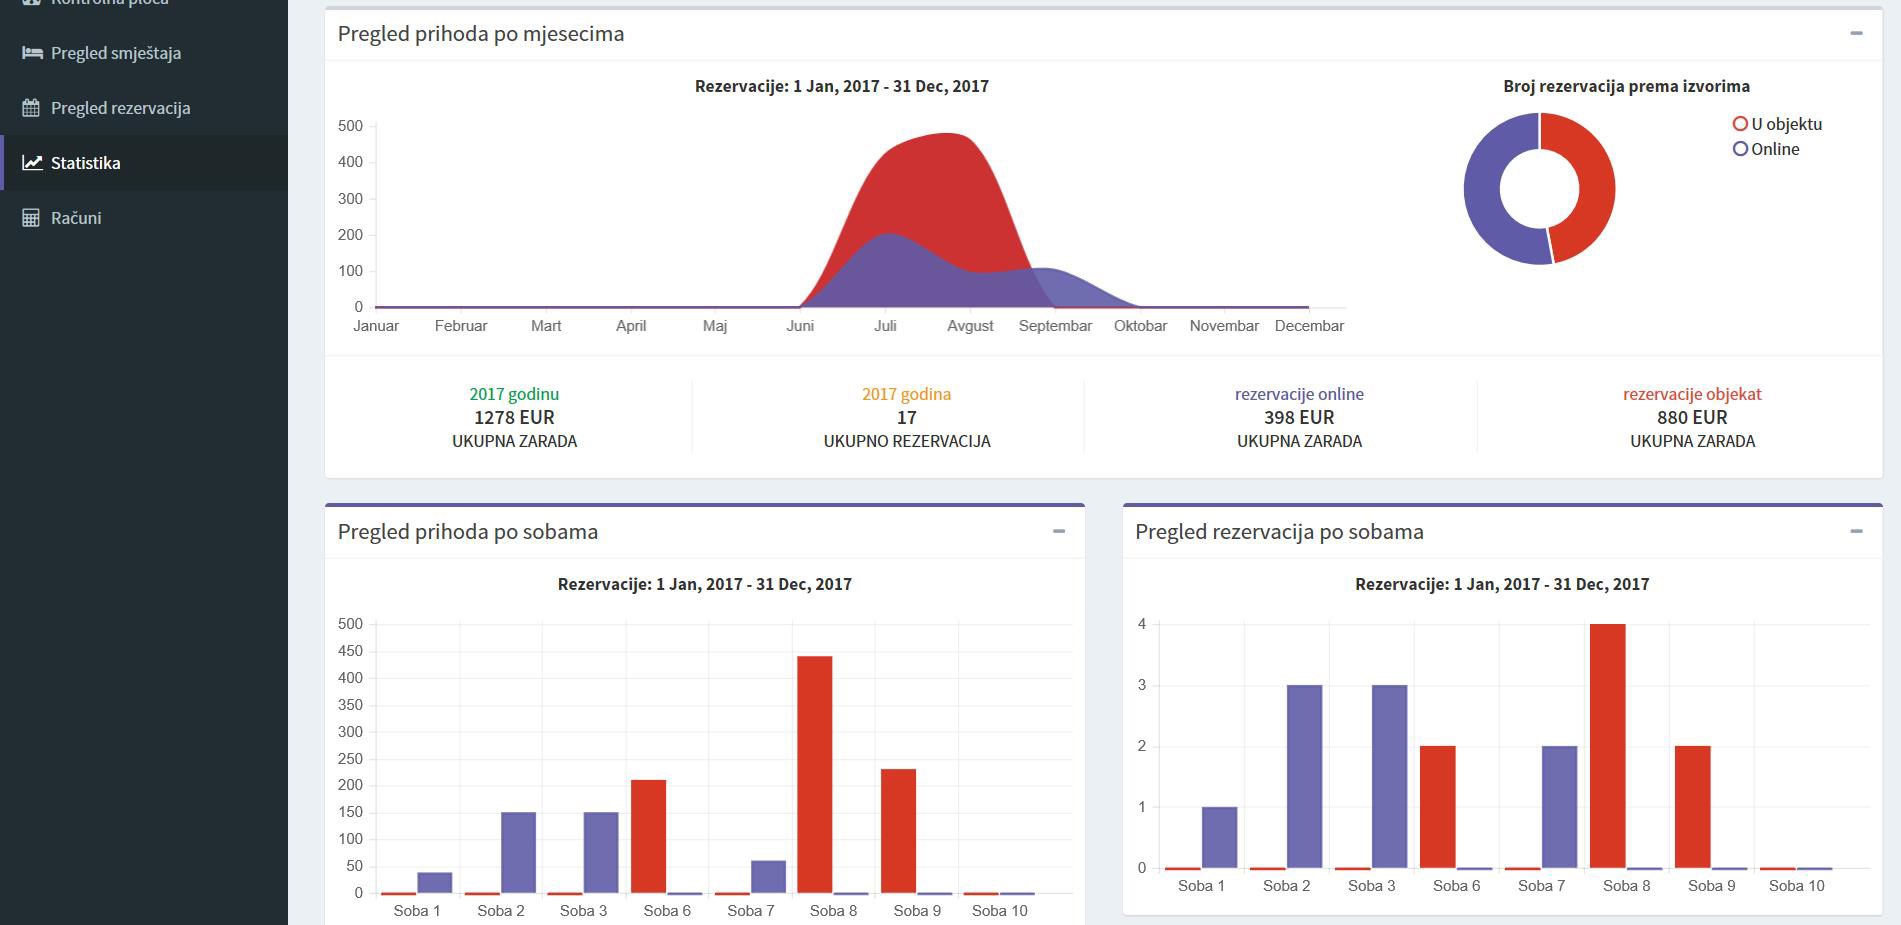Toggle the Online series label in legend

point(1775,149)
